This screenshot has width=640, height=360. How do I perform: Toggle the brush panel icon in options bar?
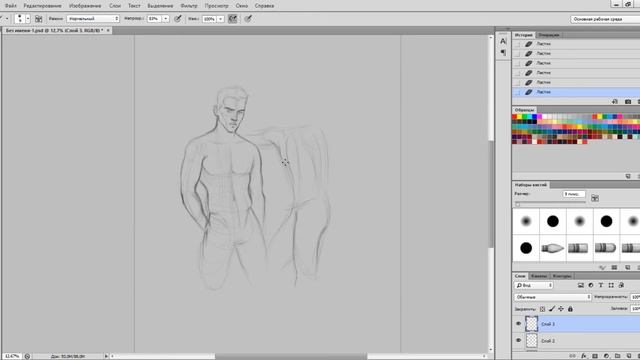(x=38, y=19)
